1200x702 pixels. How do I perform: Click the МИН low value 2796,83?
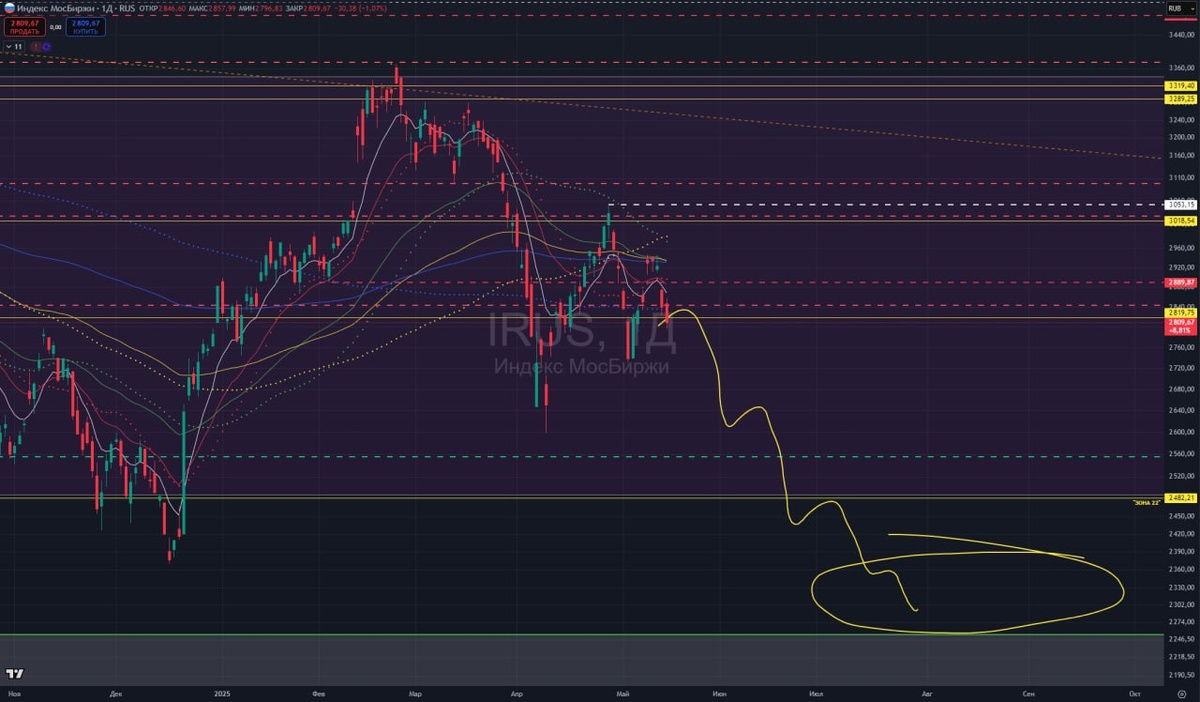point(269,7)
